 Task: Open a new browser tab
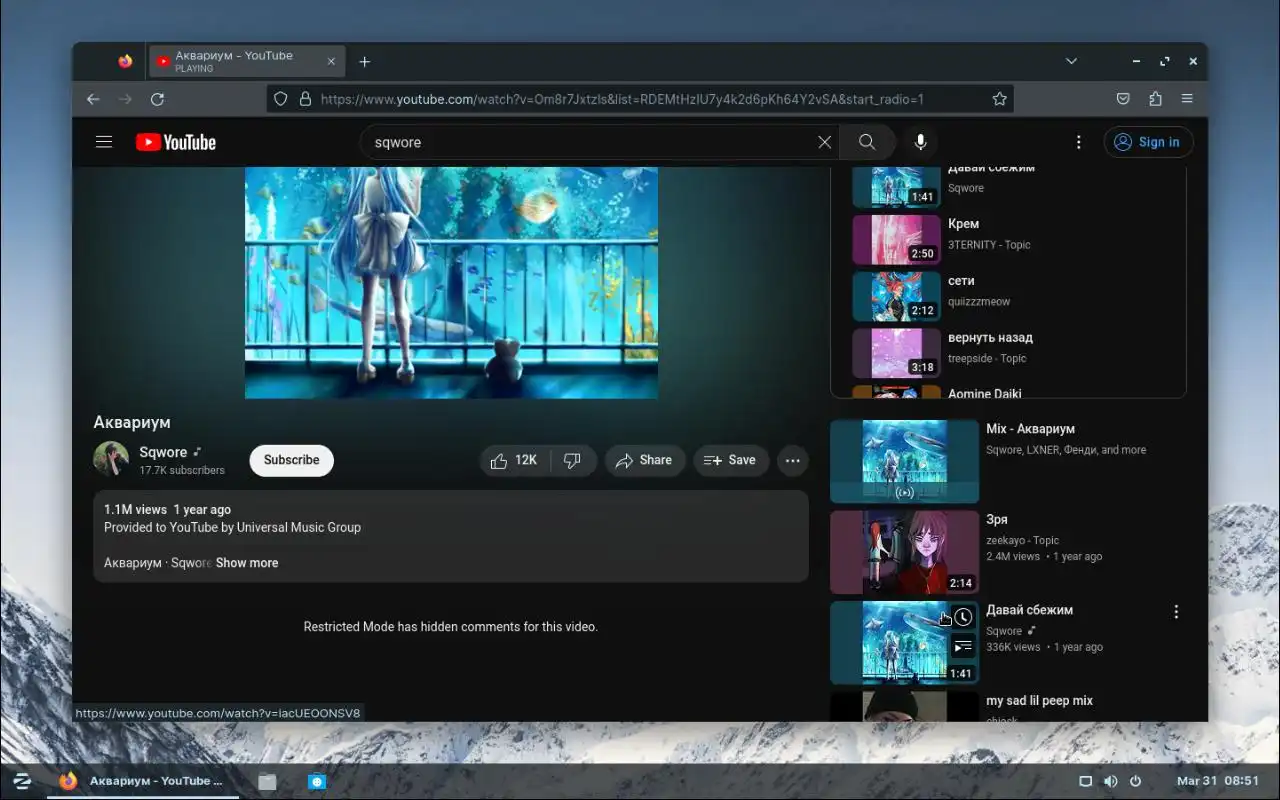pos(365,62)
